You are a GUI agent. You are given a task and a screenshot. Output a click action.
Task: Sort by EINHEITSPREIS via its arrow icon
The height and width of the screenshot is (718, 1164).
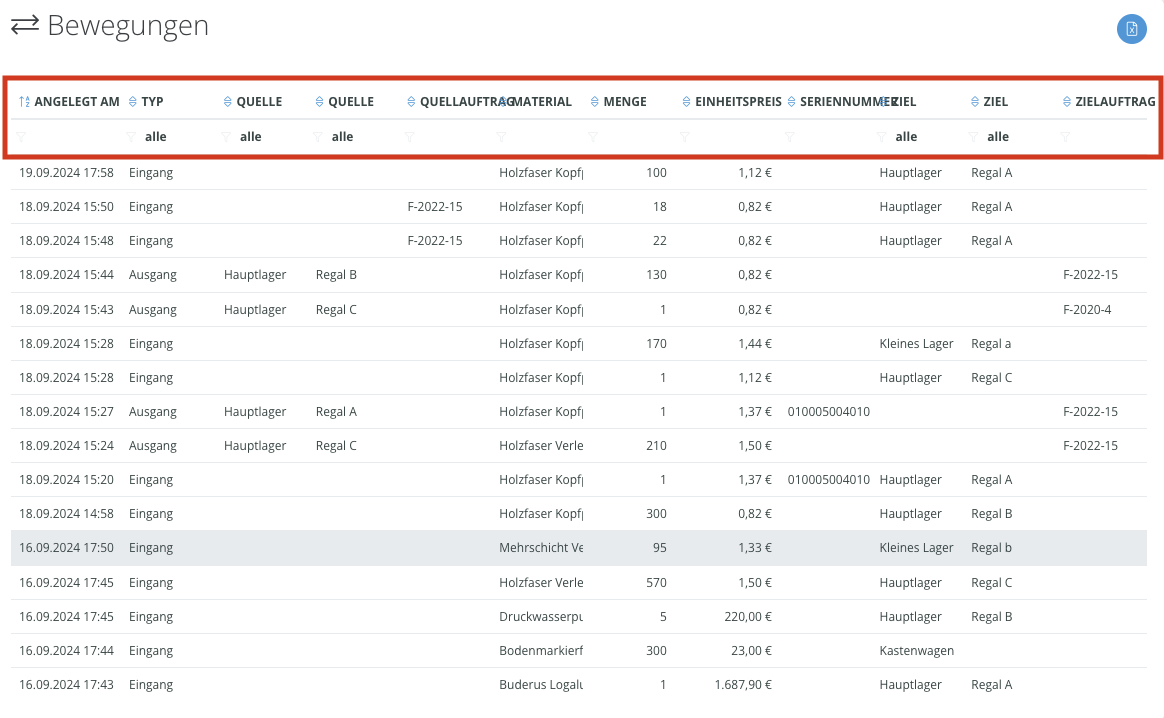pos(687,102)
